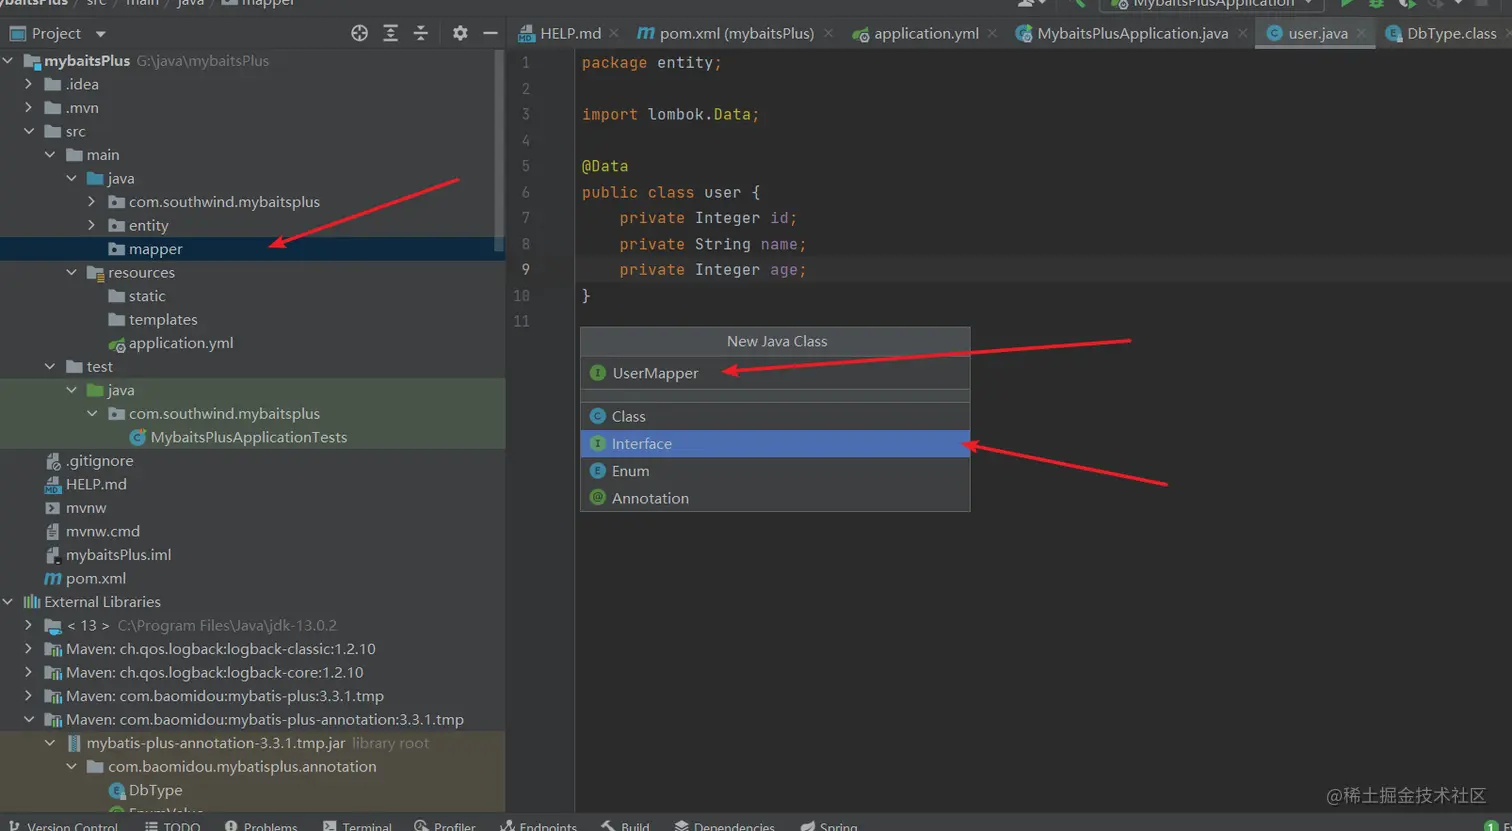1512x831 pixels.
Task: Click the '@Data' annotation in editor
Action: coord(605,166)
